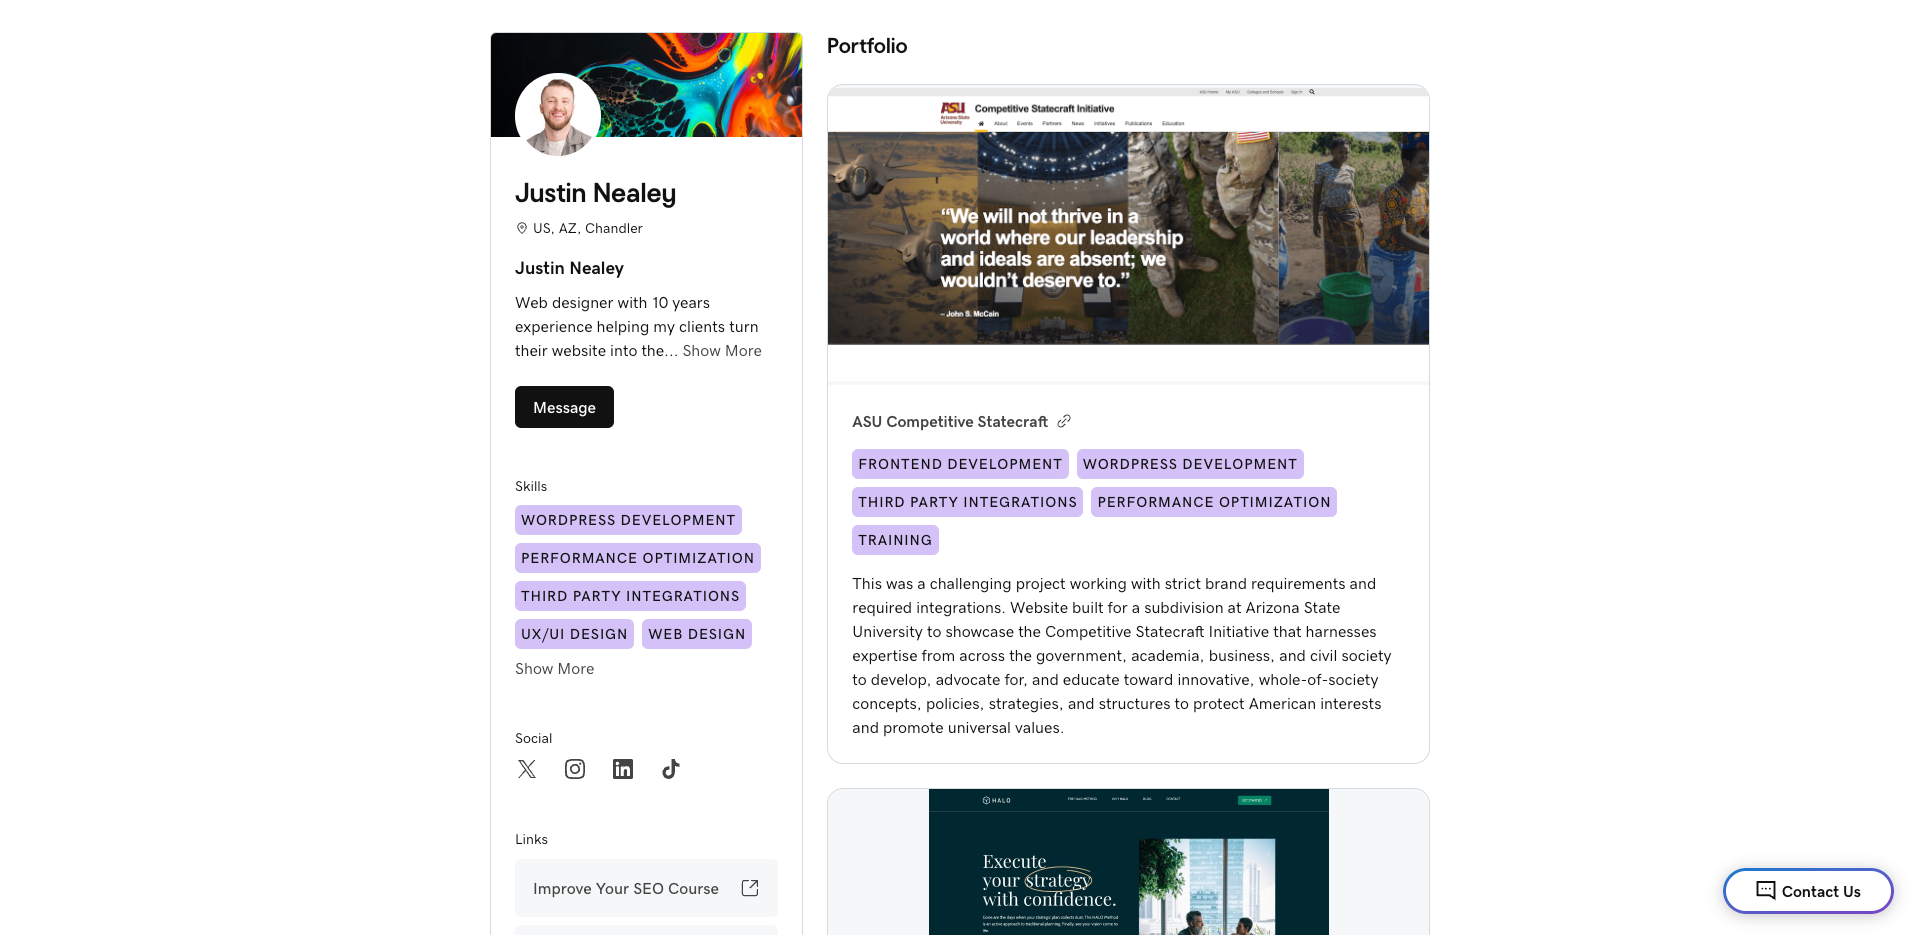
Task: Open the Improve Your SEO Course link
Action: 626,888
